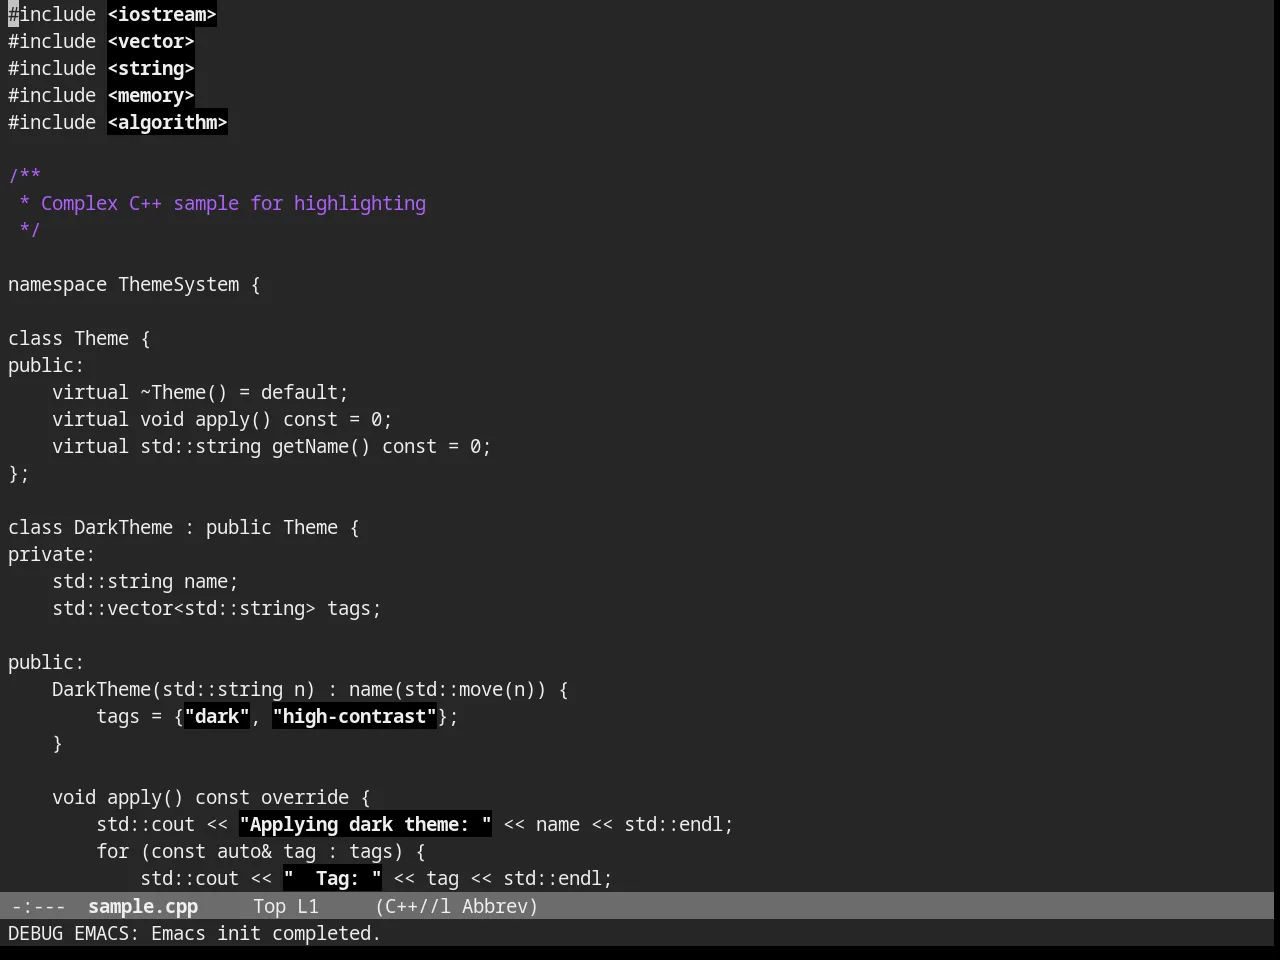Click std::move(n) in the constructor initializer

[x=470, y=689]
